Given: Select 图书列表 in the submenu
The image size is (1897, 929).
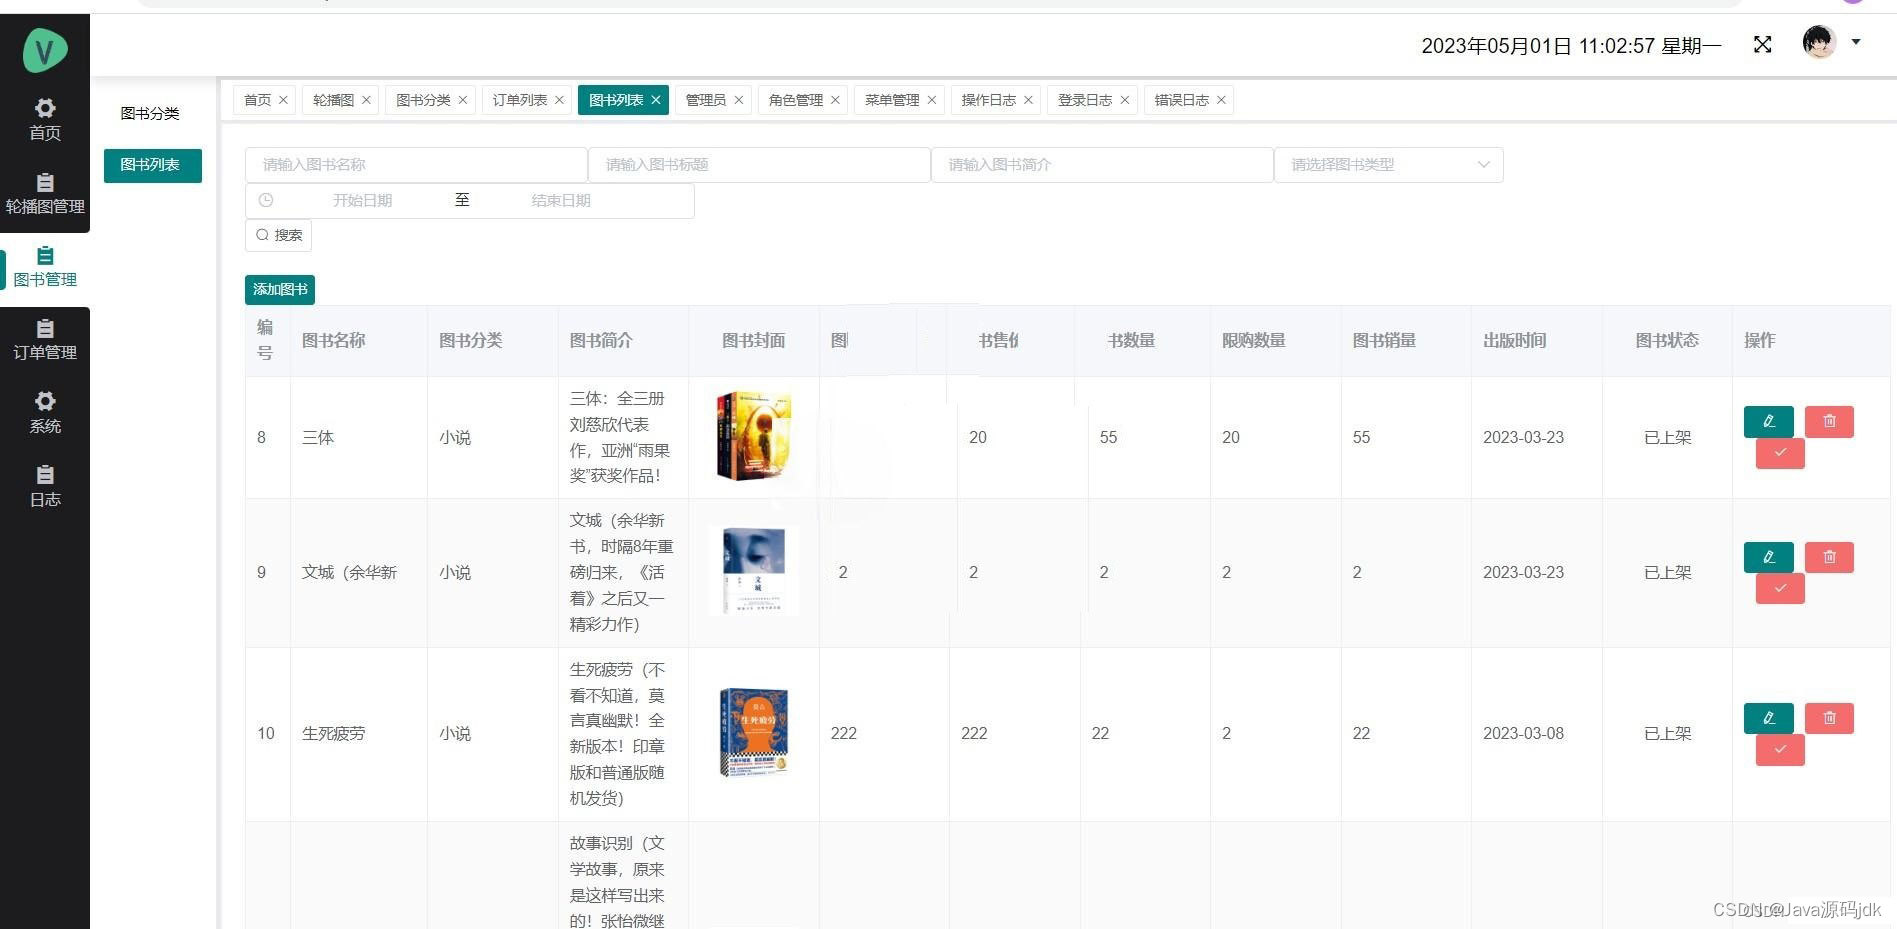Looking at the screenshot, I should [x=152, y=165].
